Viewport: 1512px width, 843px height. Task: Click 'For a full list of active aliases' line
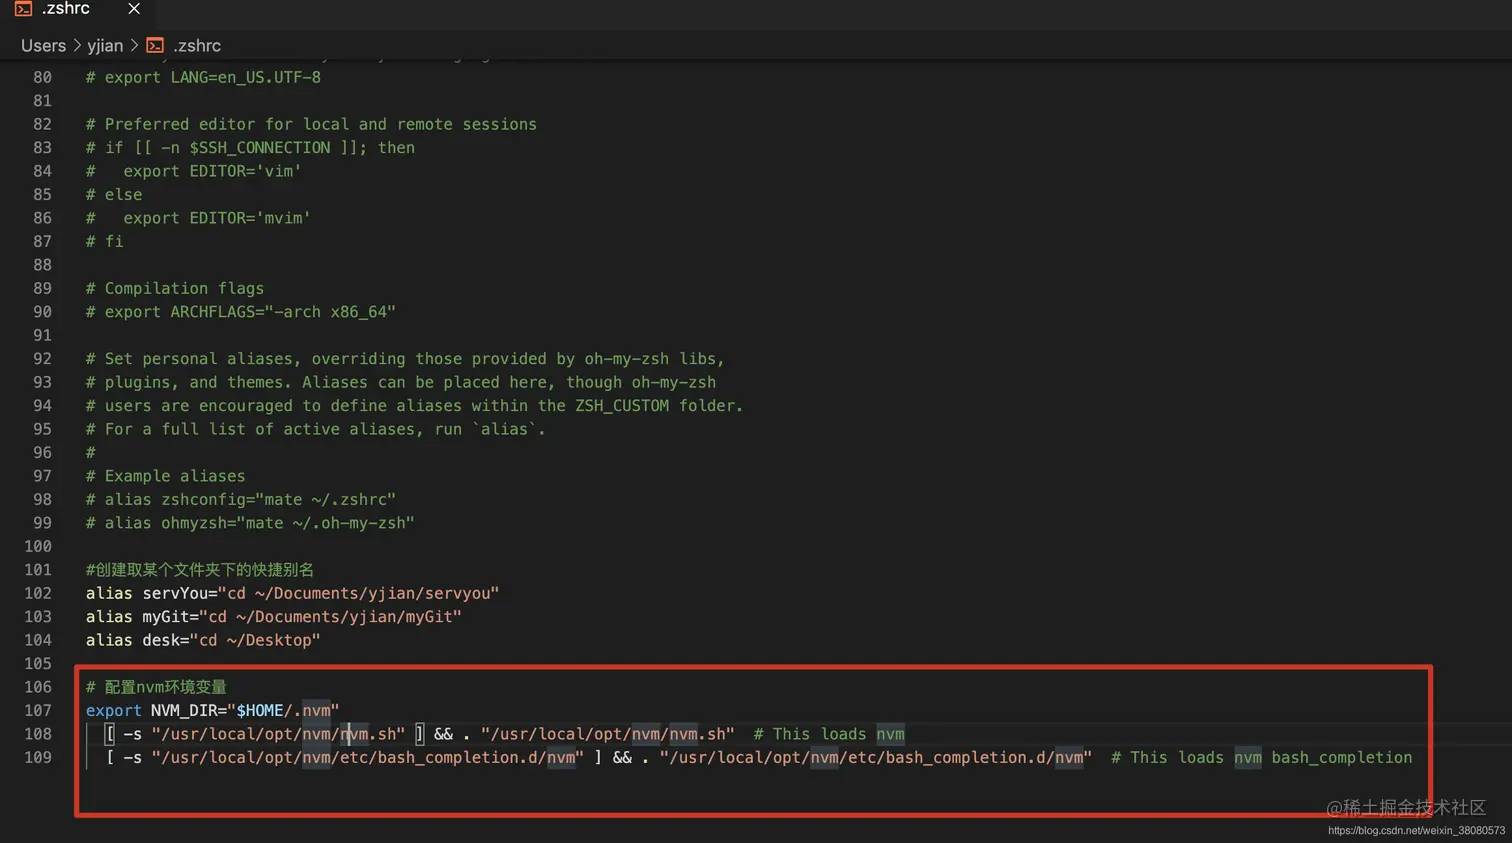click(316, 429)
